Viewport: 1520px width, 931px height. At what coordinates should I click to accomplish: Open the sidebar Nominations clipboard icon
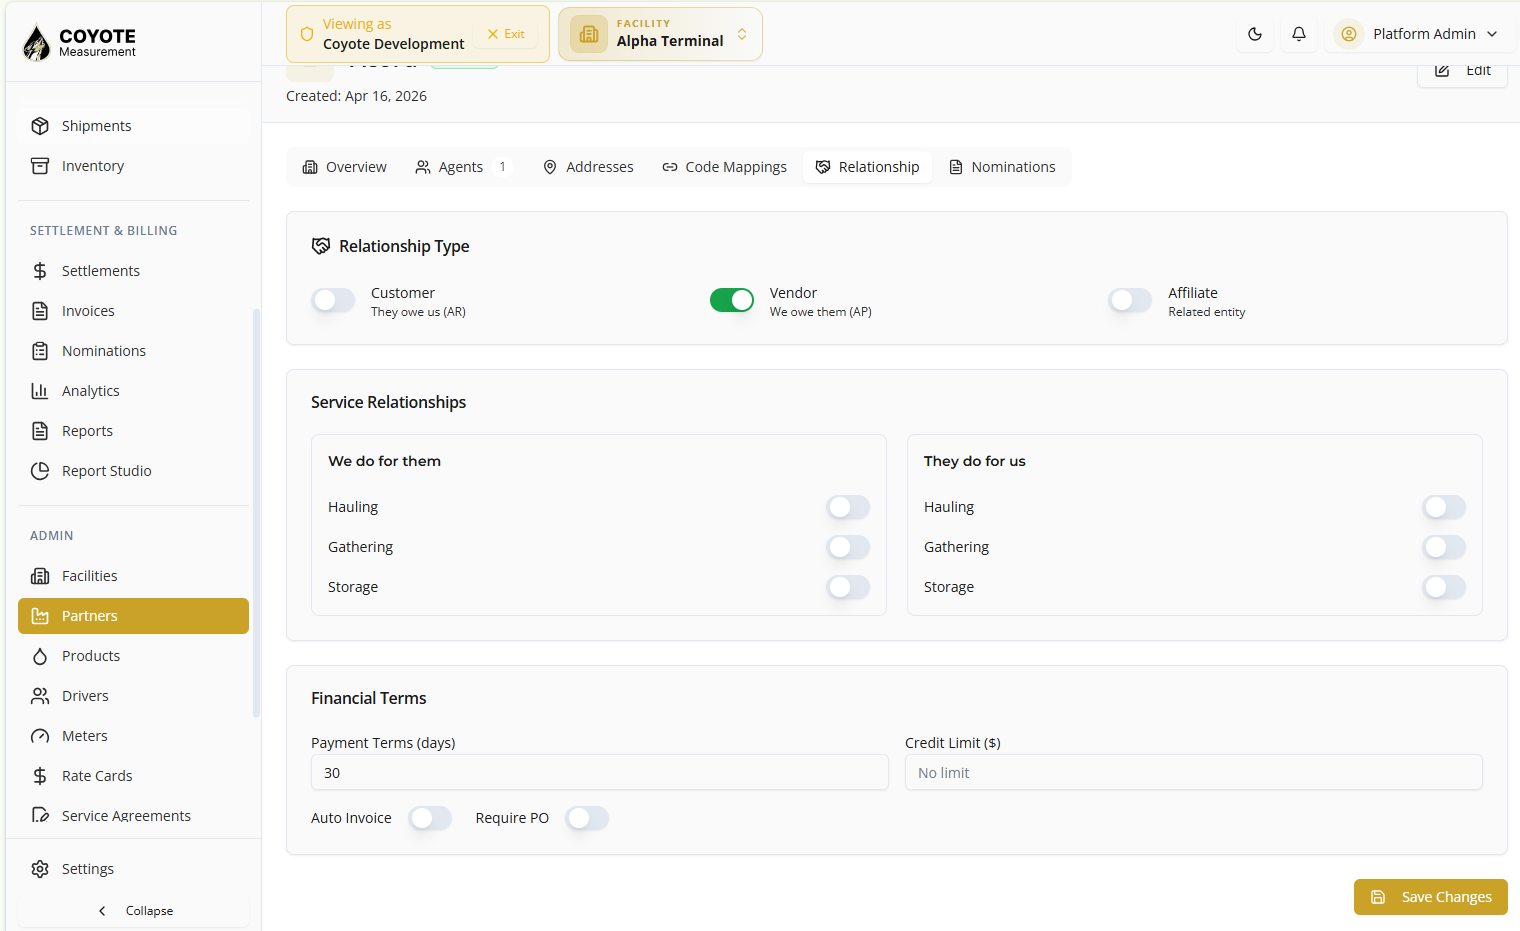(40, 351)
